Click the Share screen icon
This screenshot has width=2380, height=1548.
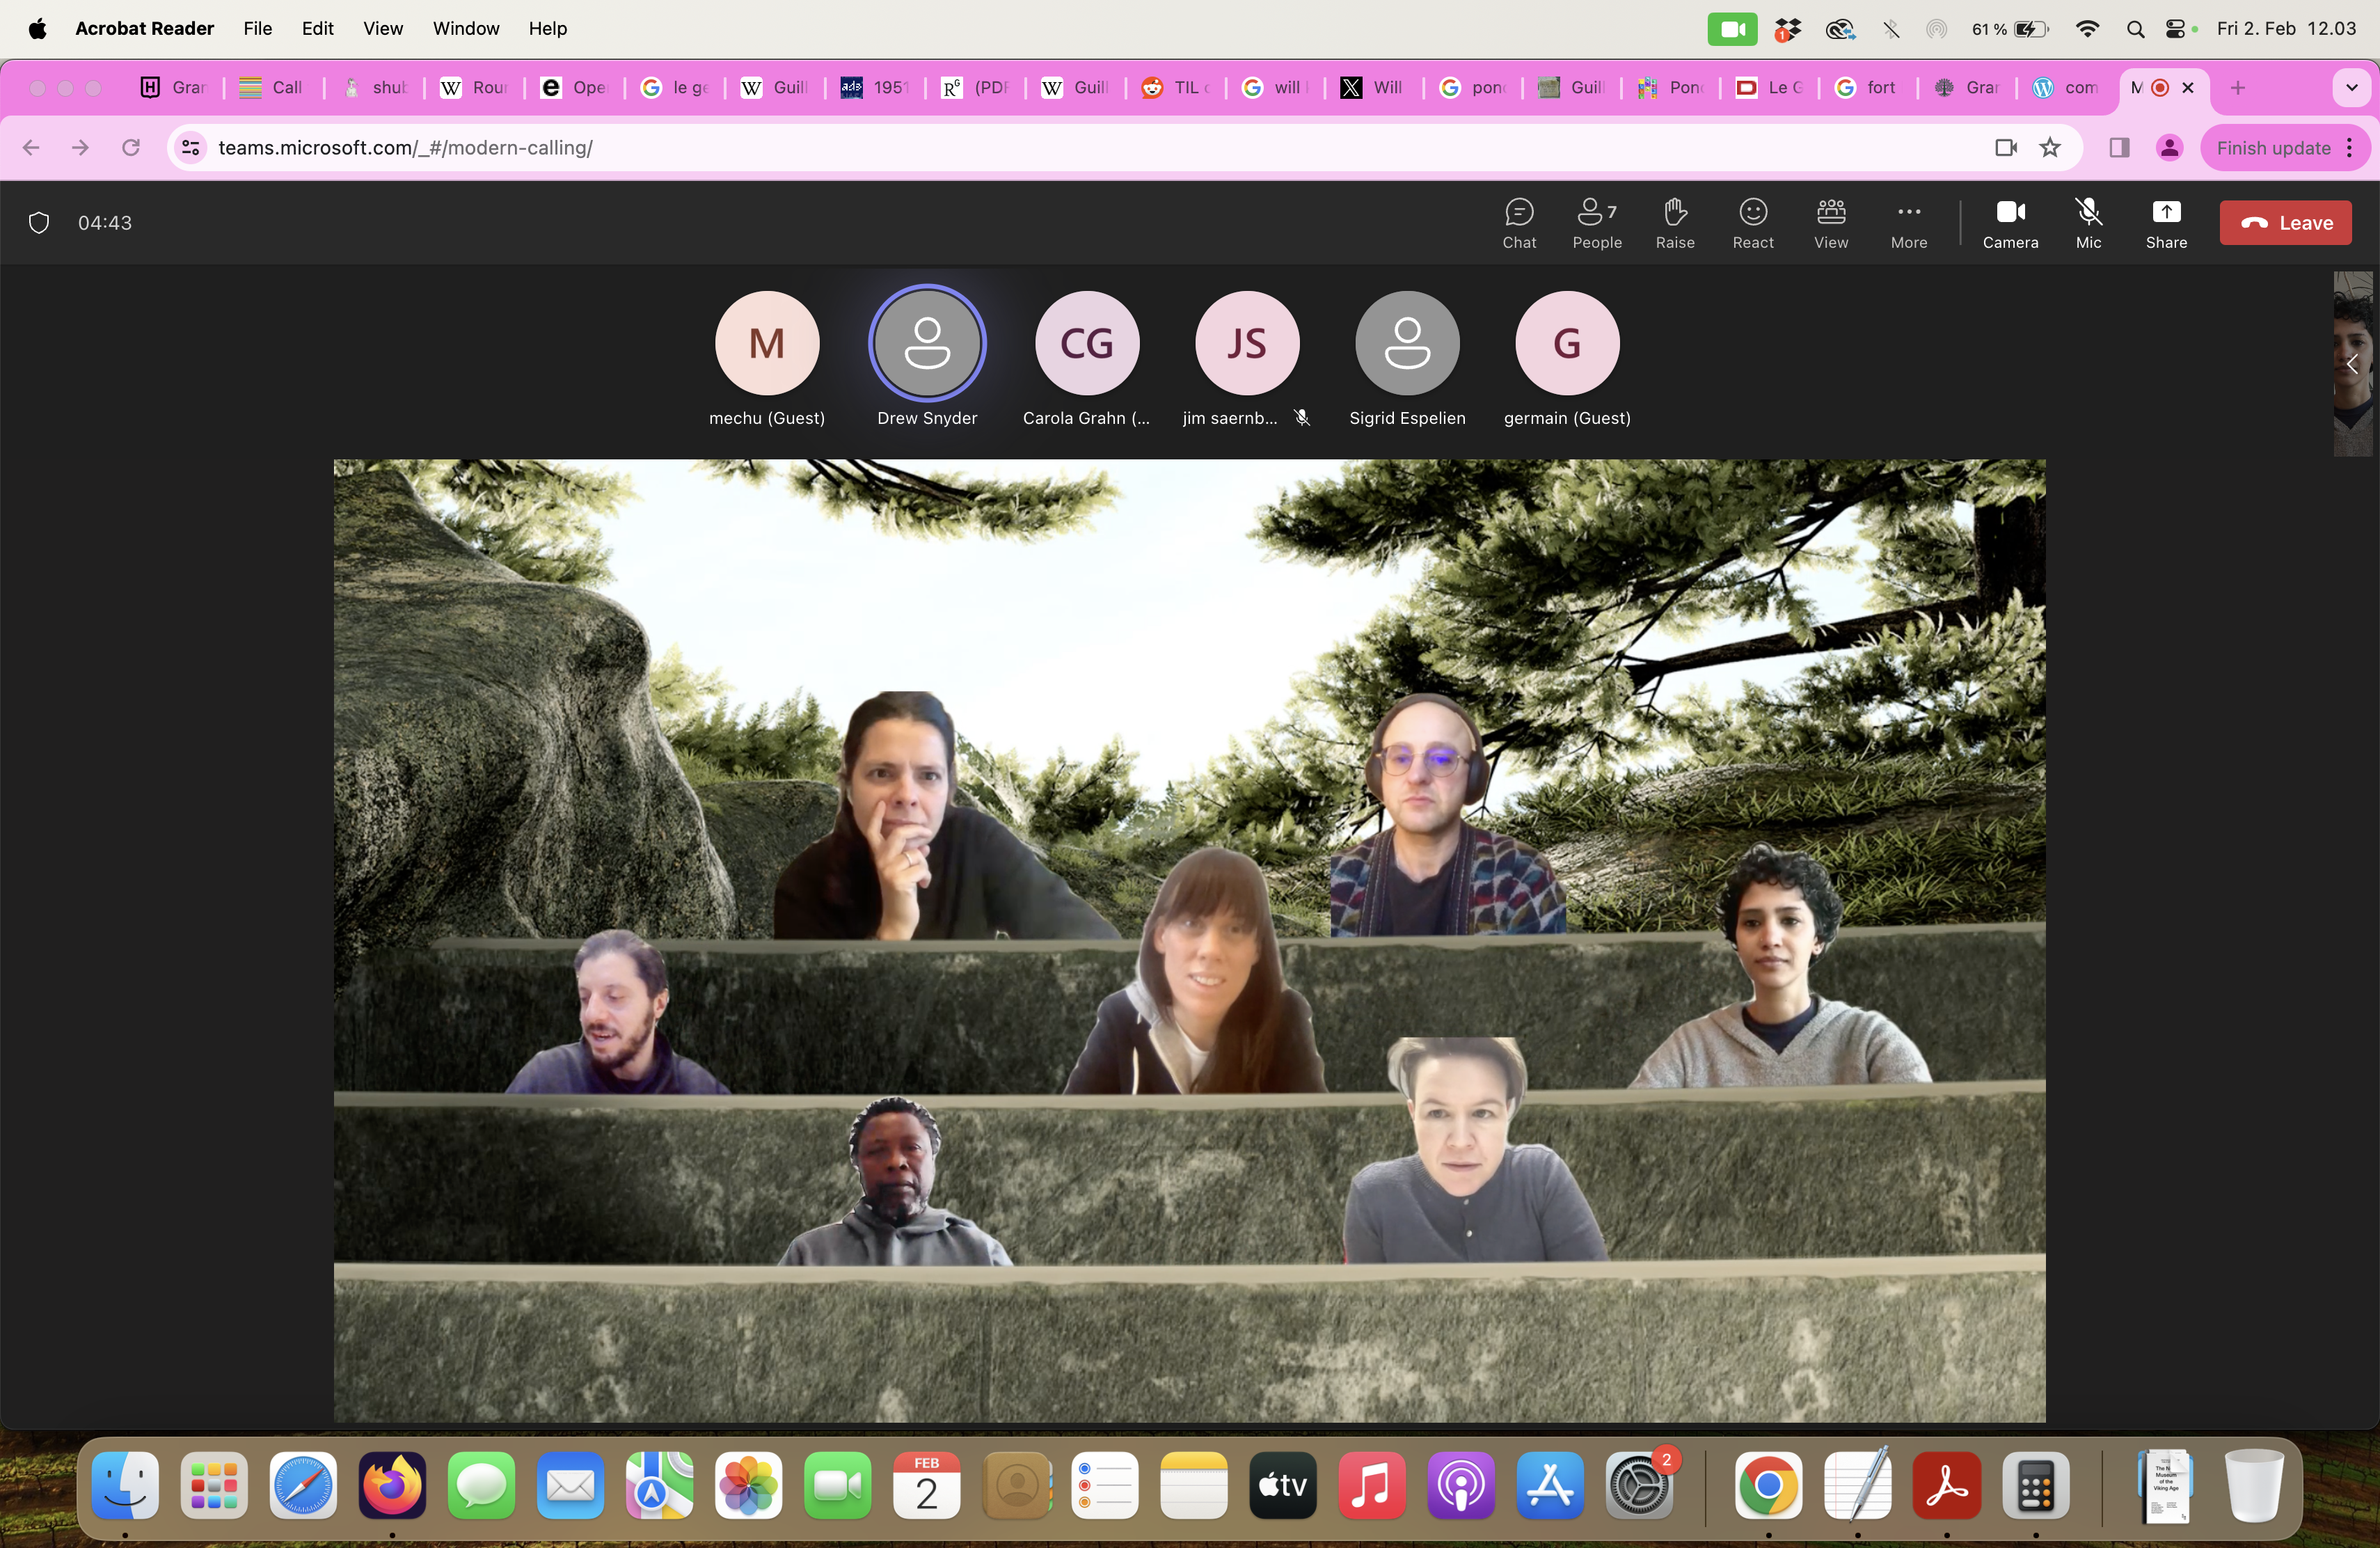(2166, 222)
